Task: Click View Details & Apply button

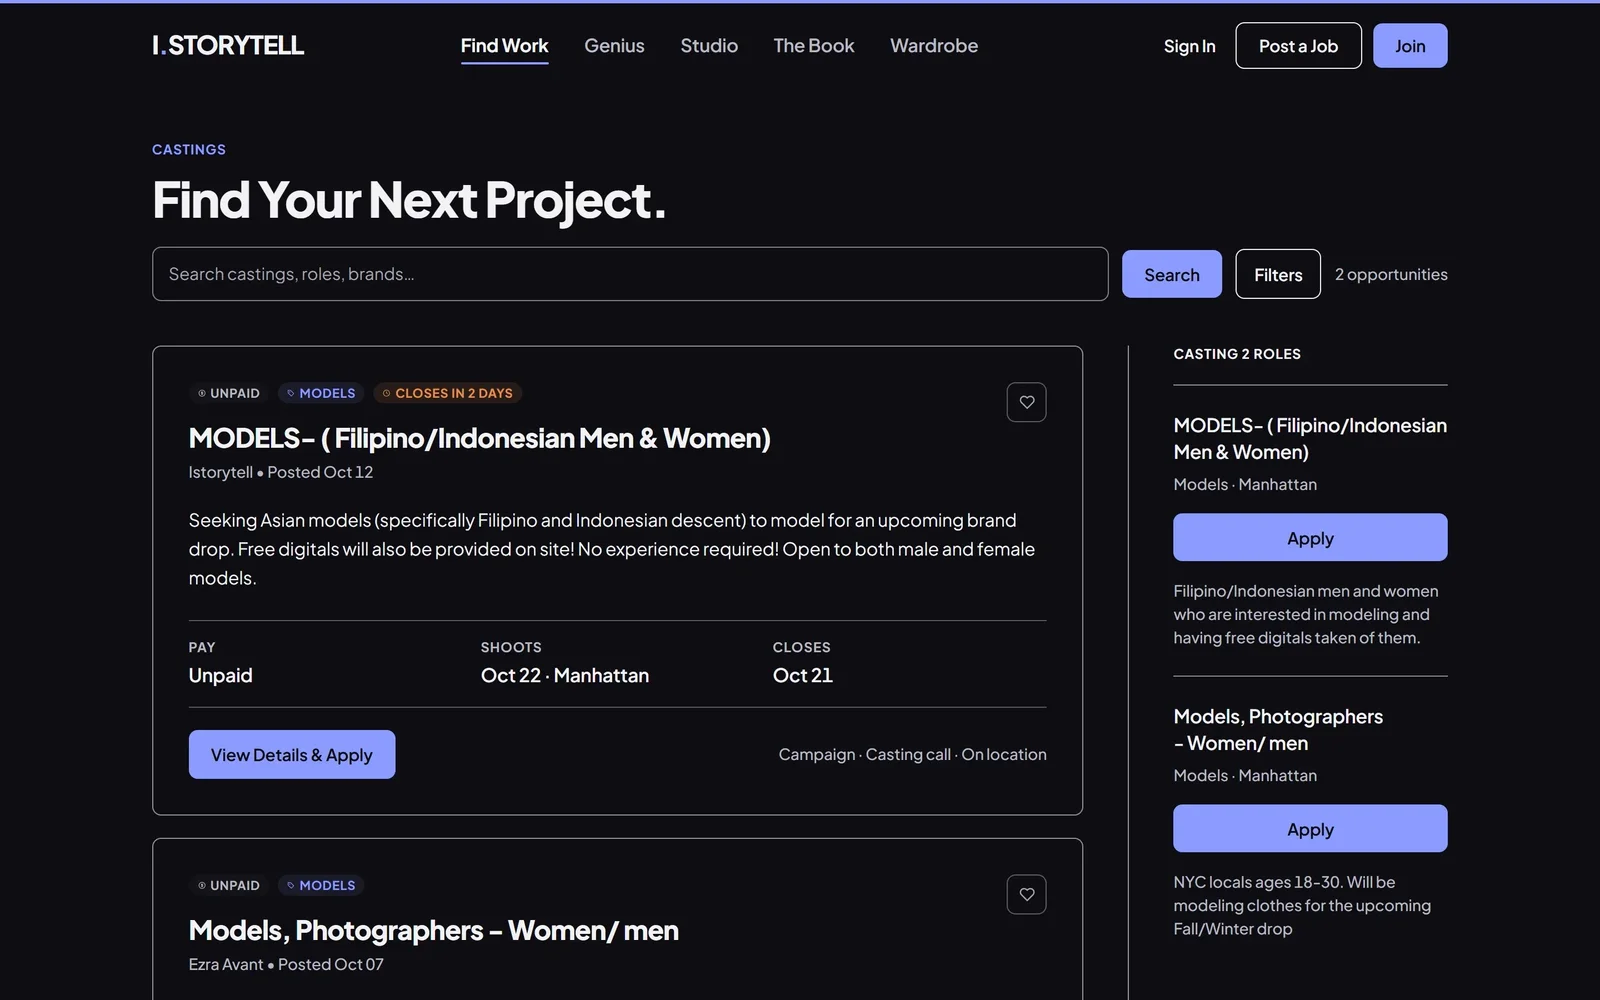Action: pyautogui.click(x=292, y=754)
